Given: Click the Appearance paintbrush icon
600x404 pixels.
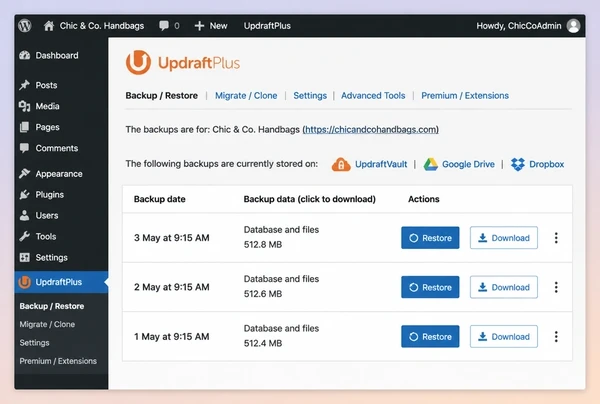Looking at the screenshot, I should [x=25, y=174].
